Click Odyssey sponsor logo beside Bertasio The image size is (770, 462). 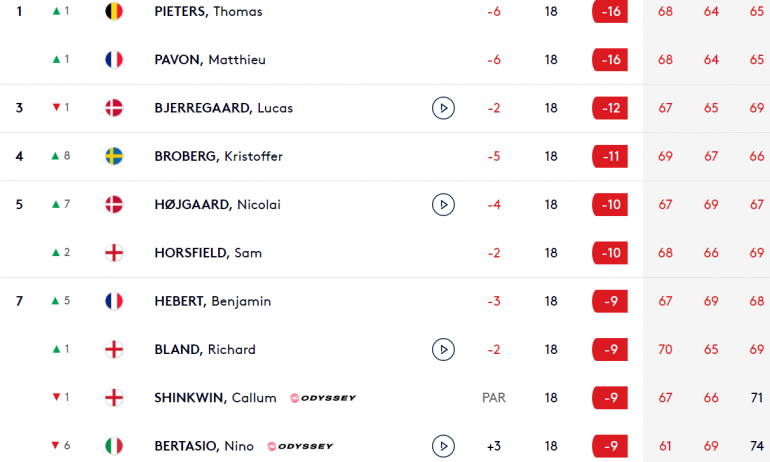click(x=300, y=446)
